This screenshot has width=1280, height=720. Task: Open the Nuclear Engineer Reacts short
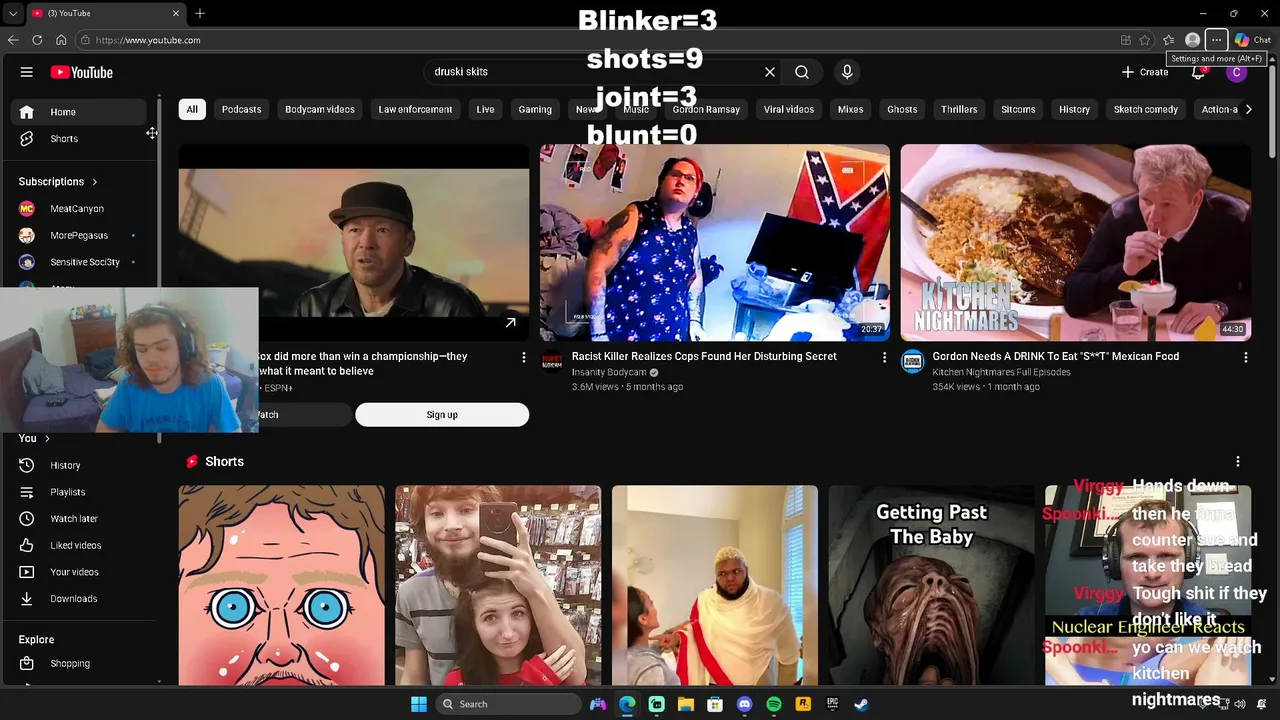1148,585
